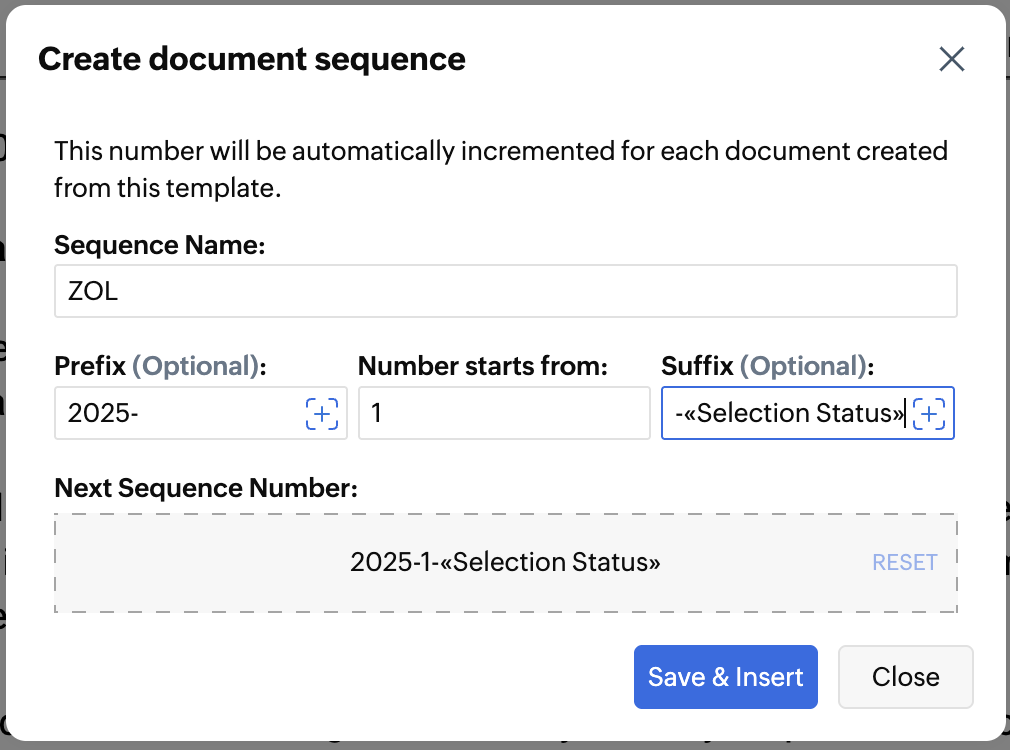Click the Create document sequence title
This screenshot has height=750, width=1010.
coord(252,60)
